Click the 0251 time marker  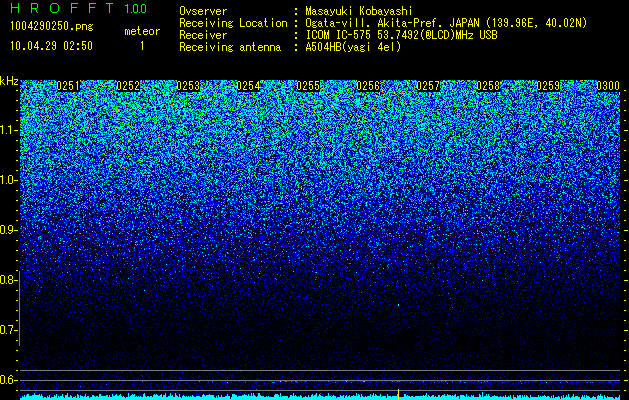point(68,86)
